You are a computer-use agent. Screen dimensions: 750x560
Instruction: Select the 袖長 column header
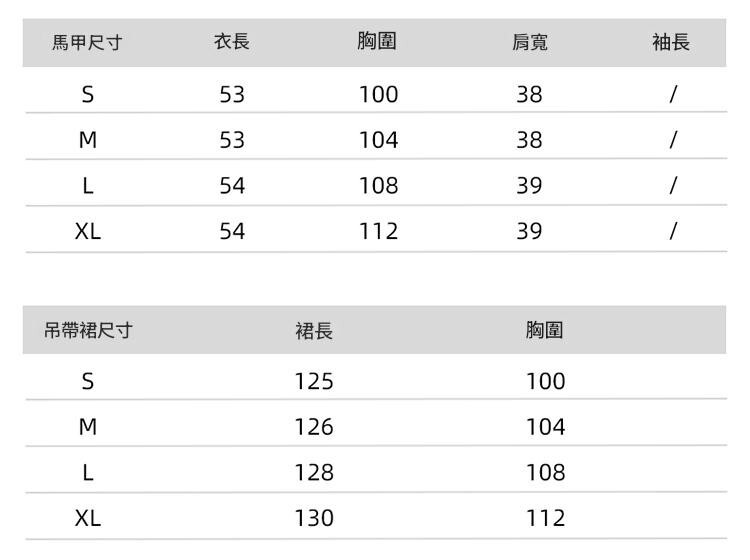point(672,42)
